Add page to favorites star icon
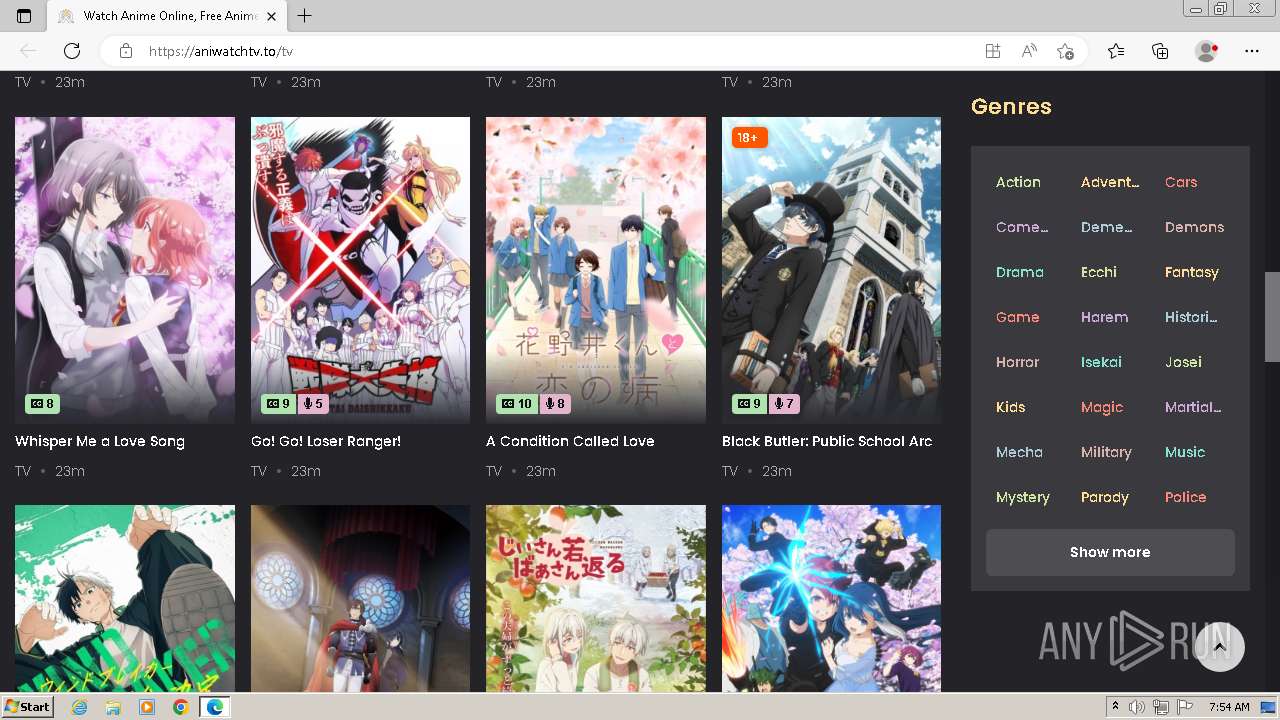Screen dimensions: 1280x720 pyautogui.click(x=1065, y=51)
